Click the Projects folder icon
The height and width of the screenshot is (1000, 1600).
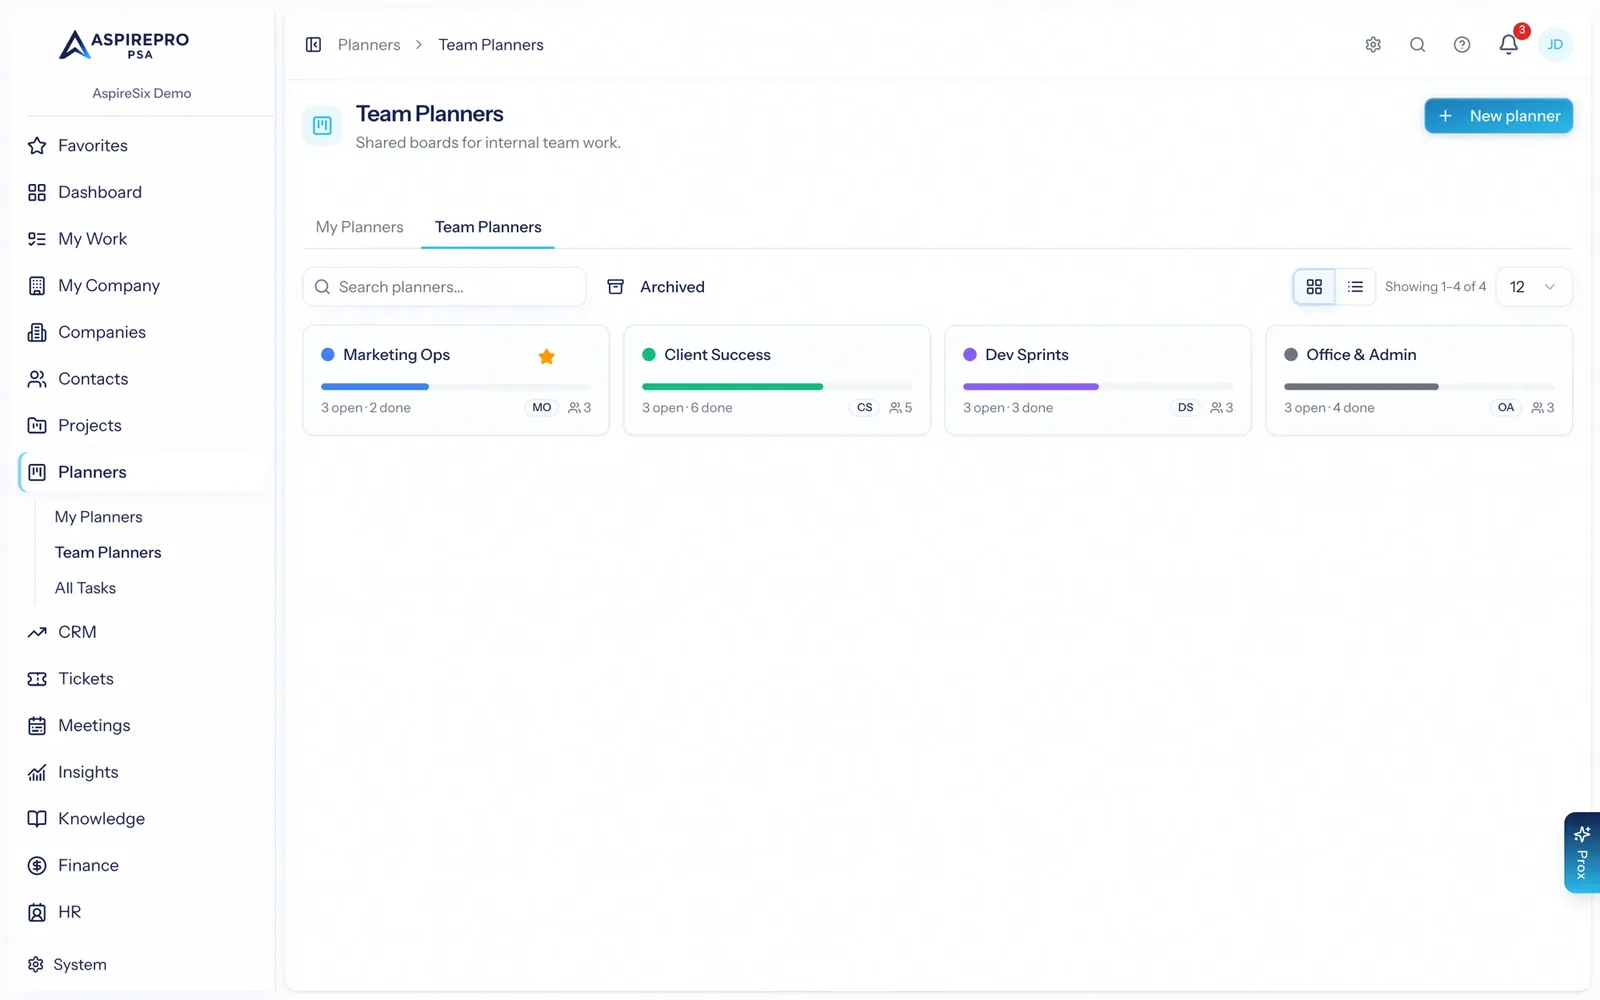(x=37, y=426)
